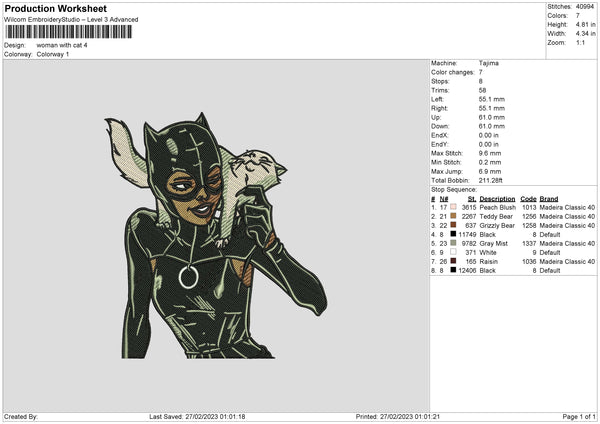Click the 'N#' column header
The image size is (600, 424).
pos(444,199)
